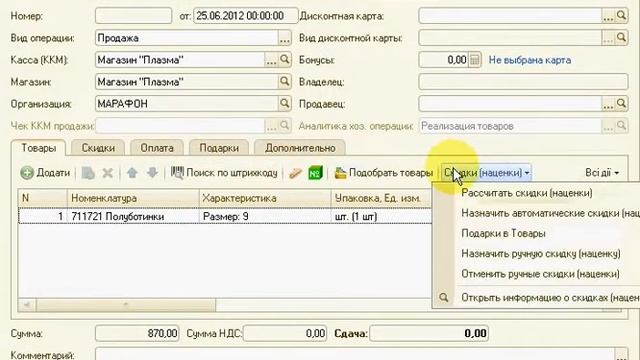Click the Не выбрана карта link
Image resolution: width=640 pixels, height=360 pixels.
click(530, 60)
